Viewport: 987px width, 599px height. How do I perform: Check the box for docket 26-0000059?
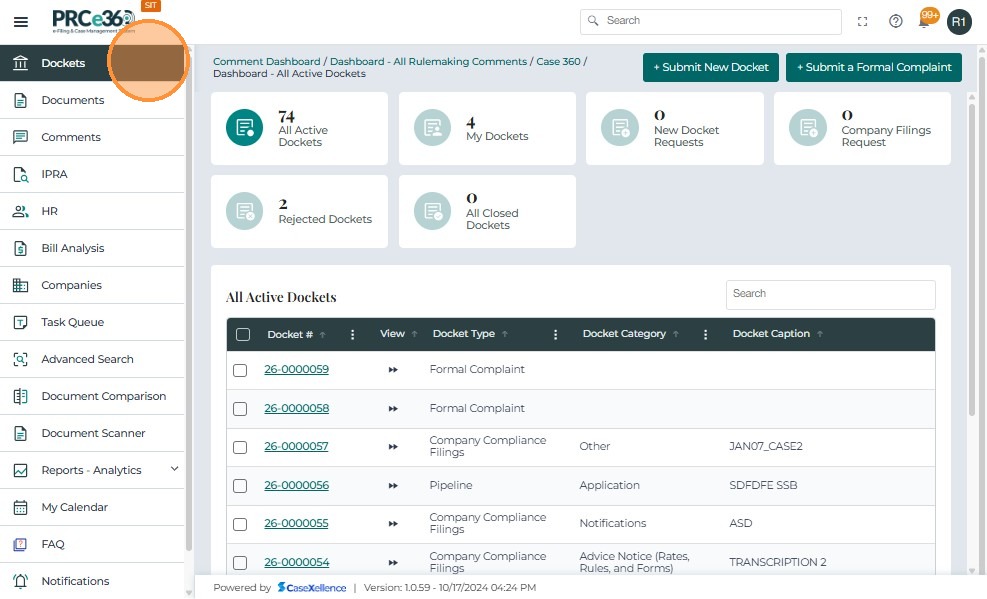240,370
